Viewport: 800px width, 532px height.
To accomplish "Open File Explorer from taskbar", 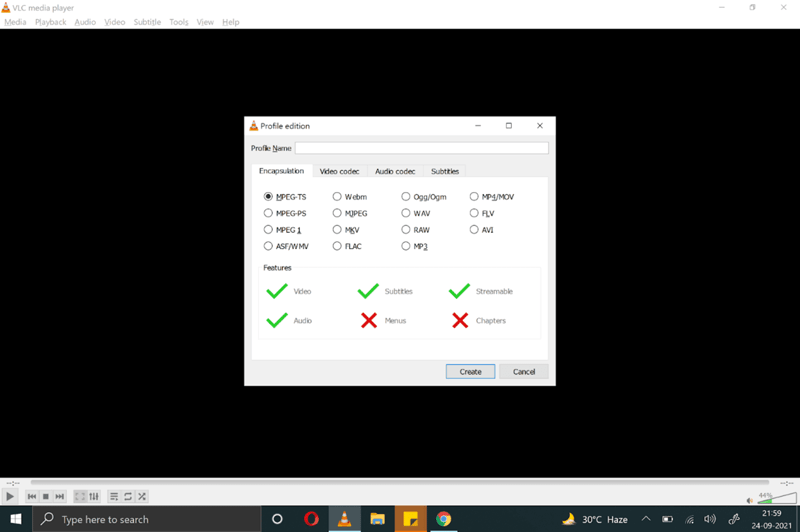I will [378, 519].
